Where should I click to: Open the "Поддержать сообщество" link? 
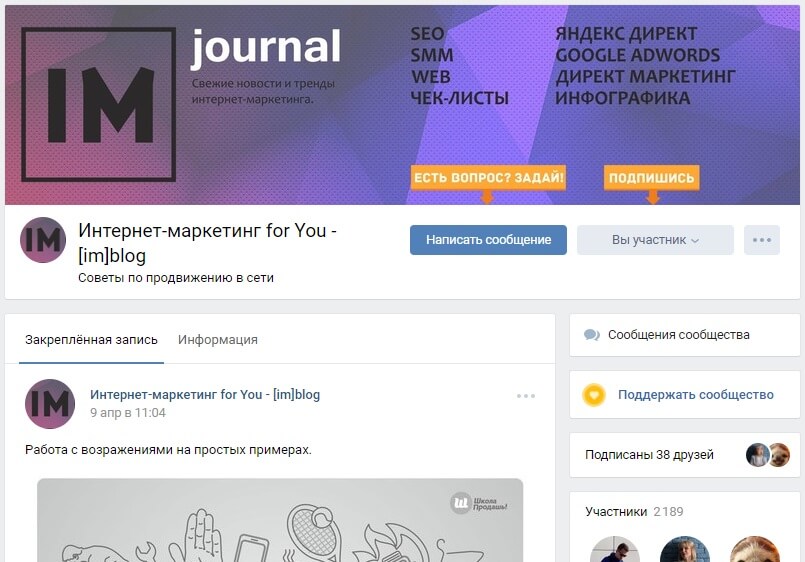point(696,395)
